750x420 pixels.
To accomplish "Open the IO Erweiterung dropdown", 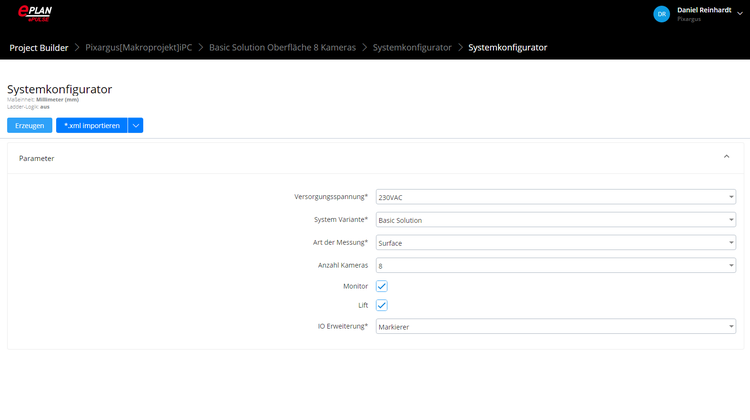I will (x=555, y=326).
